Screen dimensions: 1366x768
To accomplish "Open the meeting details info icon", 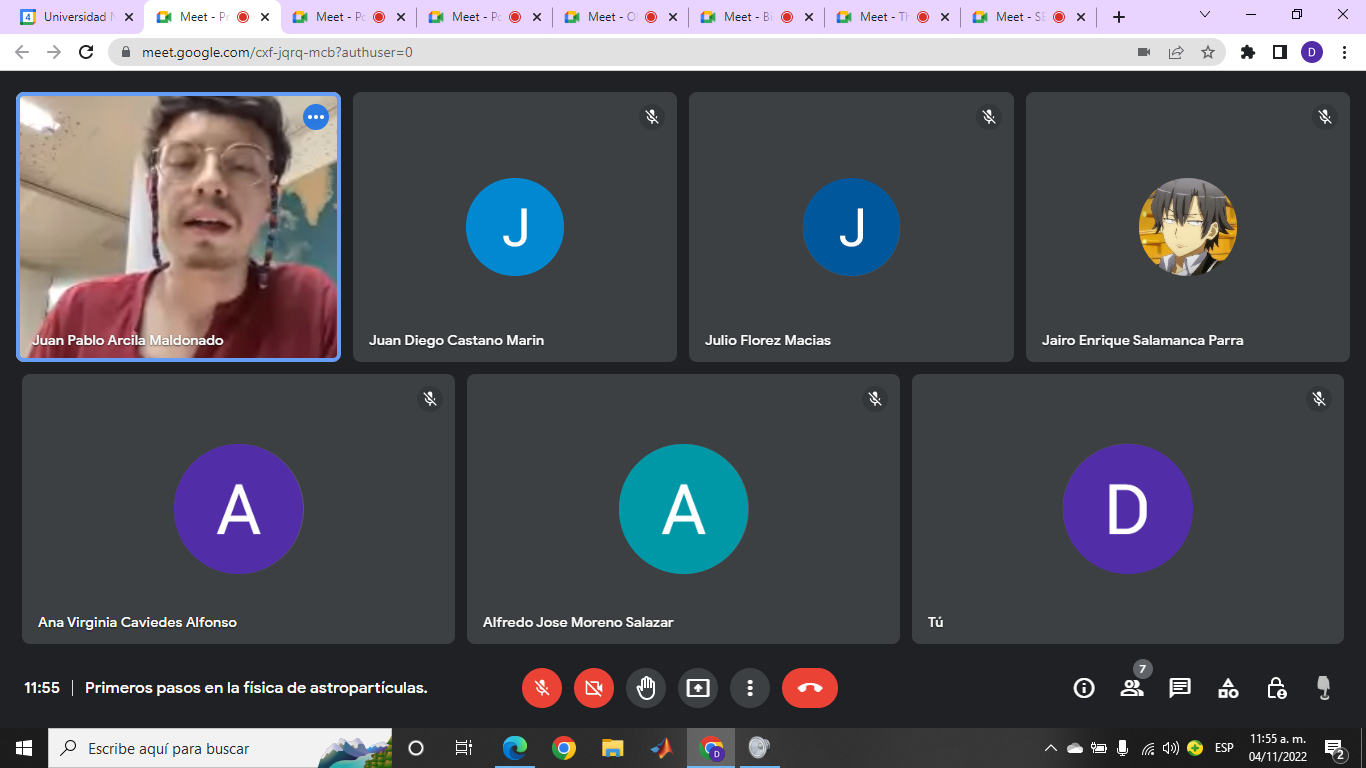I will click(x=1084, y=688).
